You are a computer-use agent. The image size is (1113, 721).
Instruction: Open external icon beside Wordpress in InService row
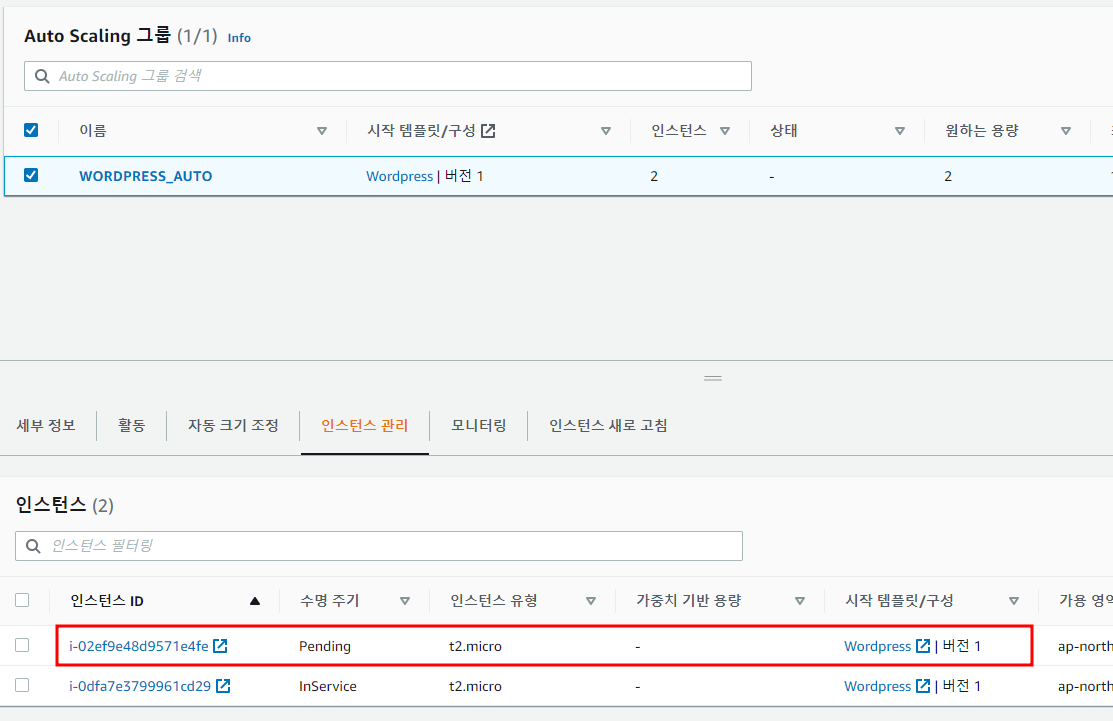click(x=923, y=686)
